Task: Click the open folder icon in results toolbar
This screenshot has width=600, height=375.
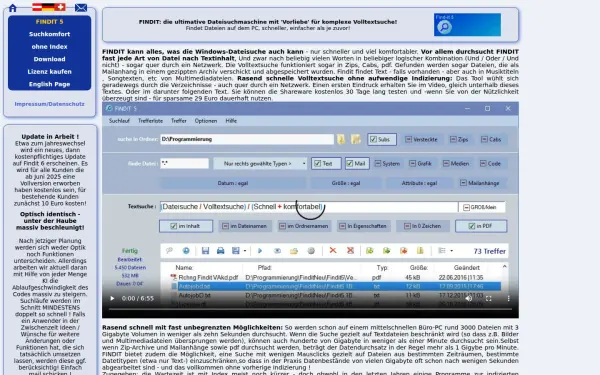Action: tap(294, 251)
